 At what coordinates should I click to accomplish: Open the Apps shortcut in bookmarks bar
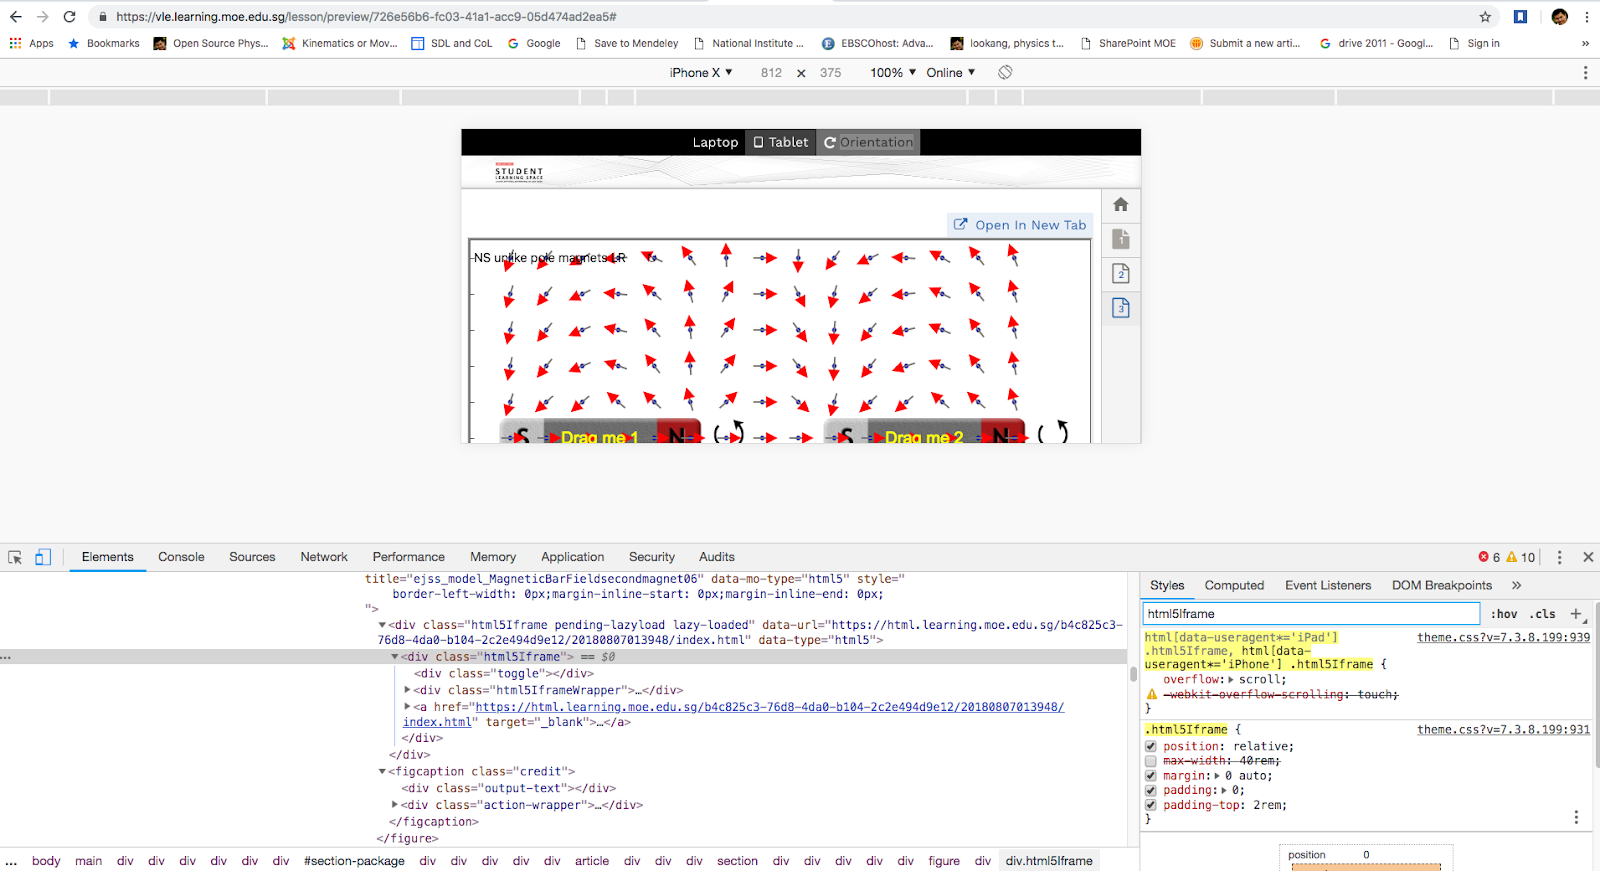pos(31,43)
